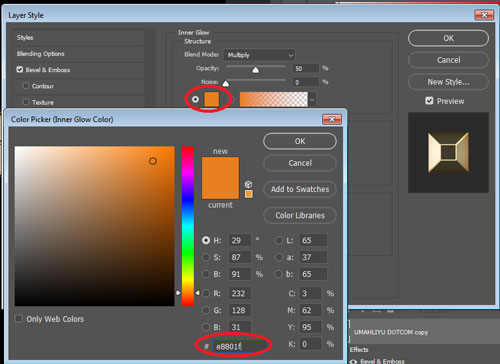The height and width of the screenshot is (364, 500).
Task: Click the vertical hue spectrum bar
Action: point(188,226)
